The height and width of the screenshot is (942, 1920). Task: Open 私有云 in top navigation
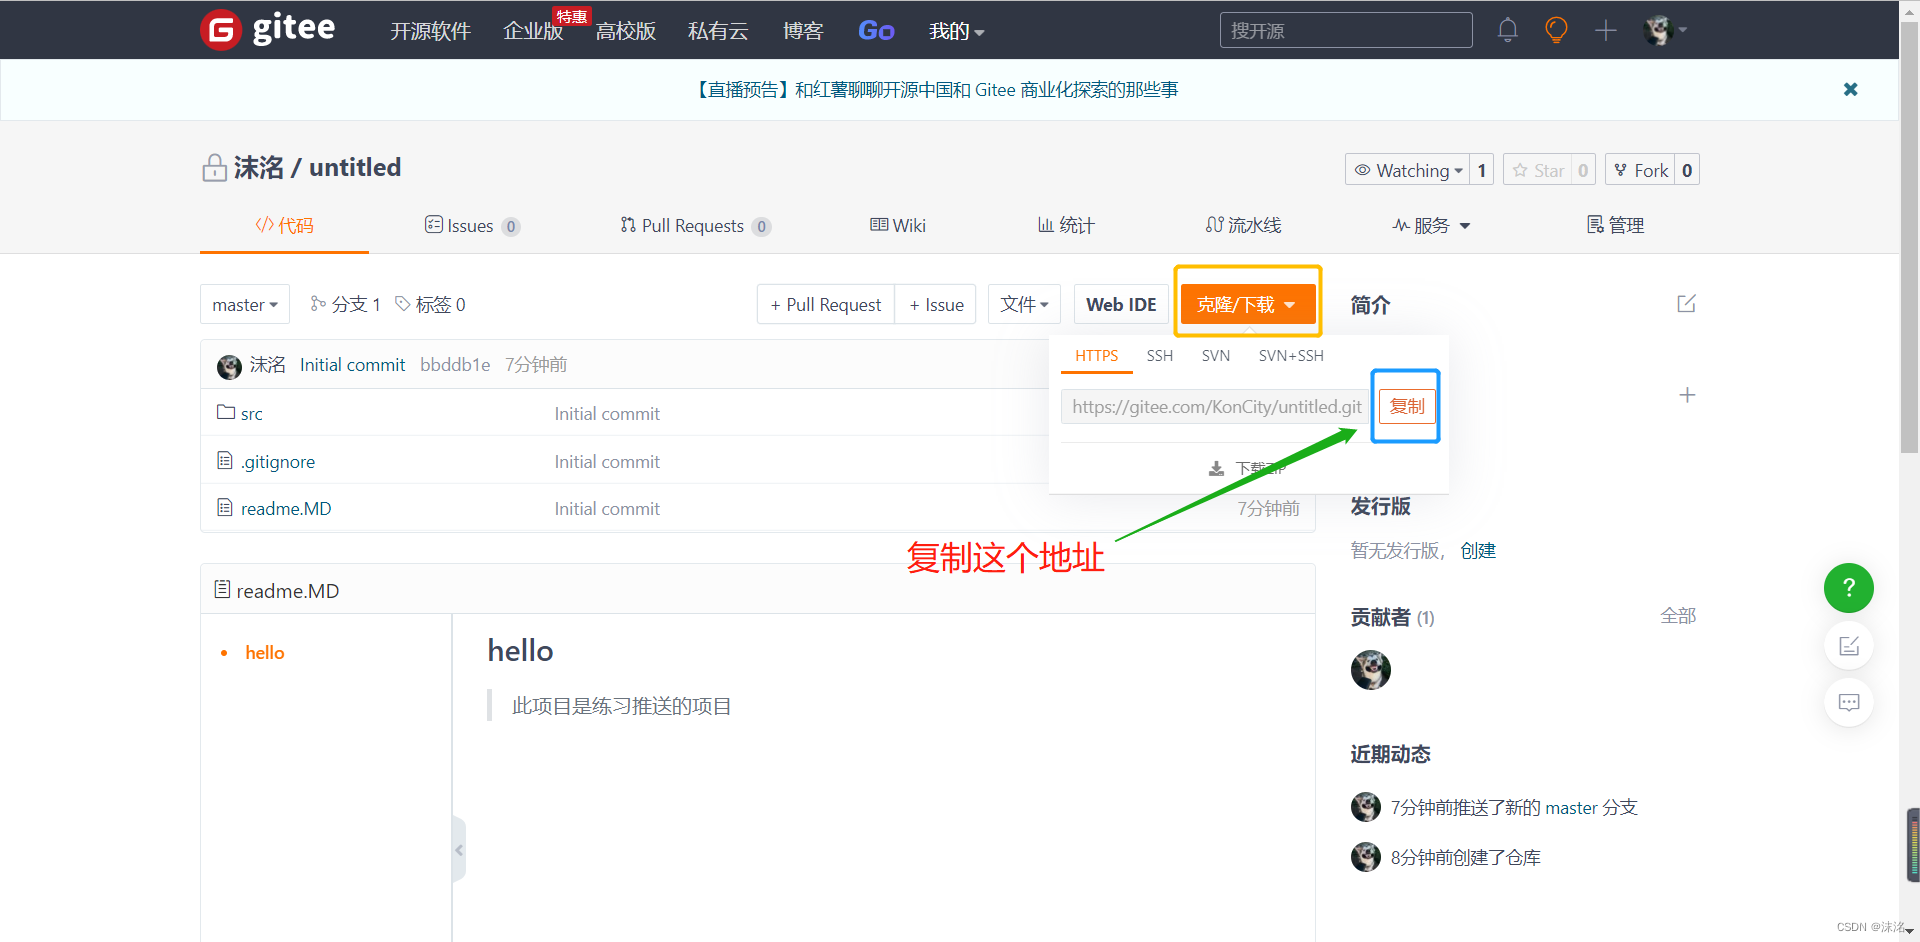[718, 31]
